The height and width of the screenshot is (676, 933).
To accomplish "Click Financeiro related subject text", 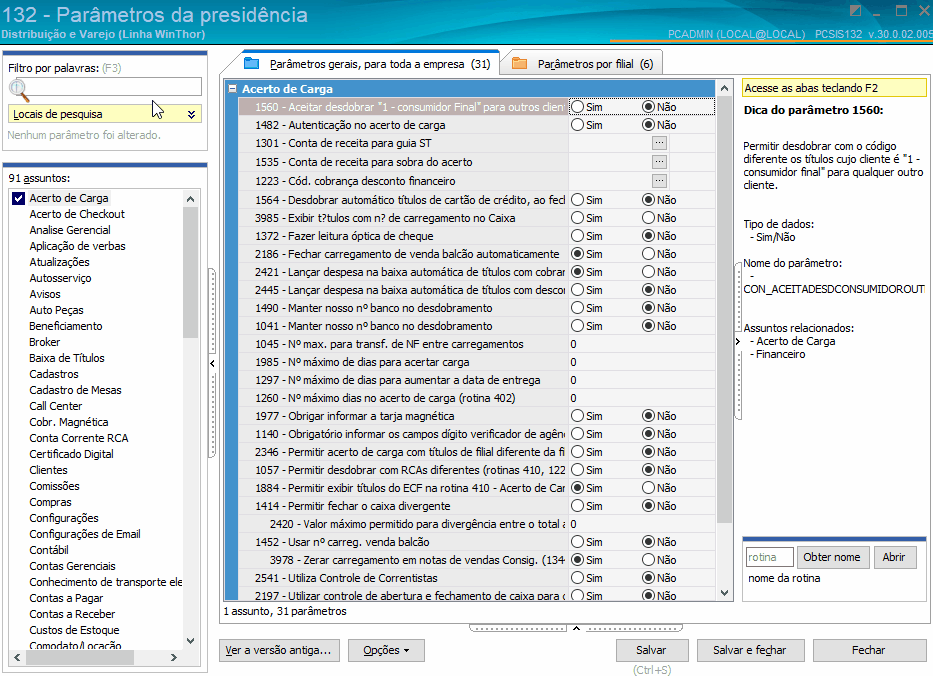I will (780, 354).
